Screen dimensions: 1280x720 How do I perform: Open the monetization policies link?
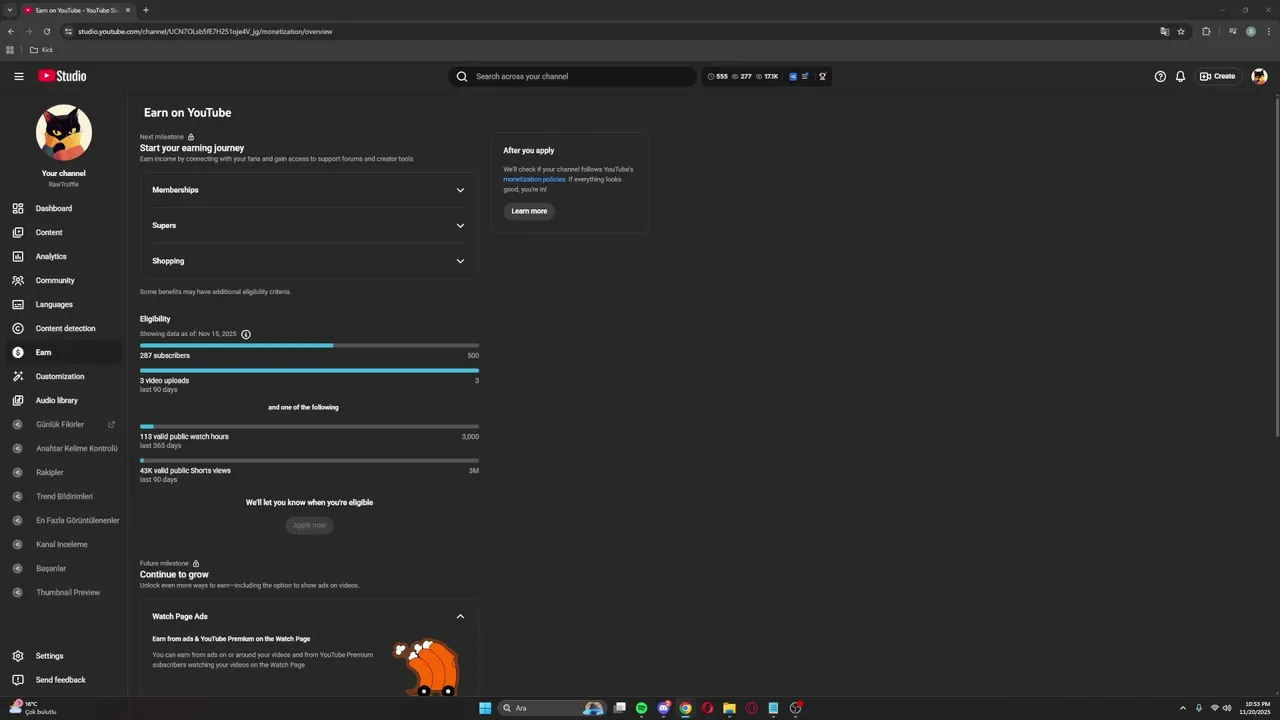[x=534, y=179]
